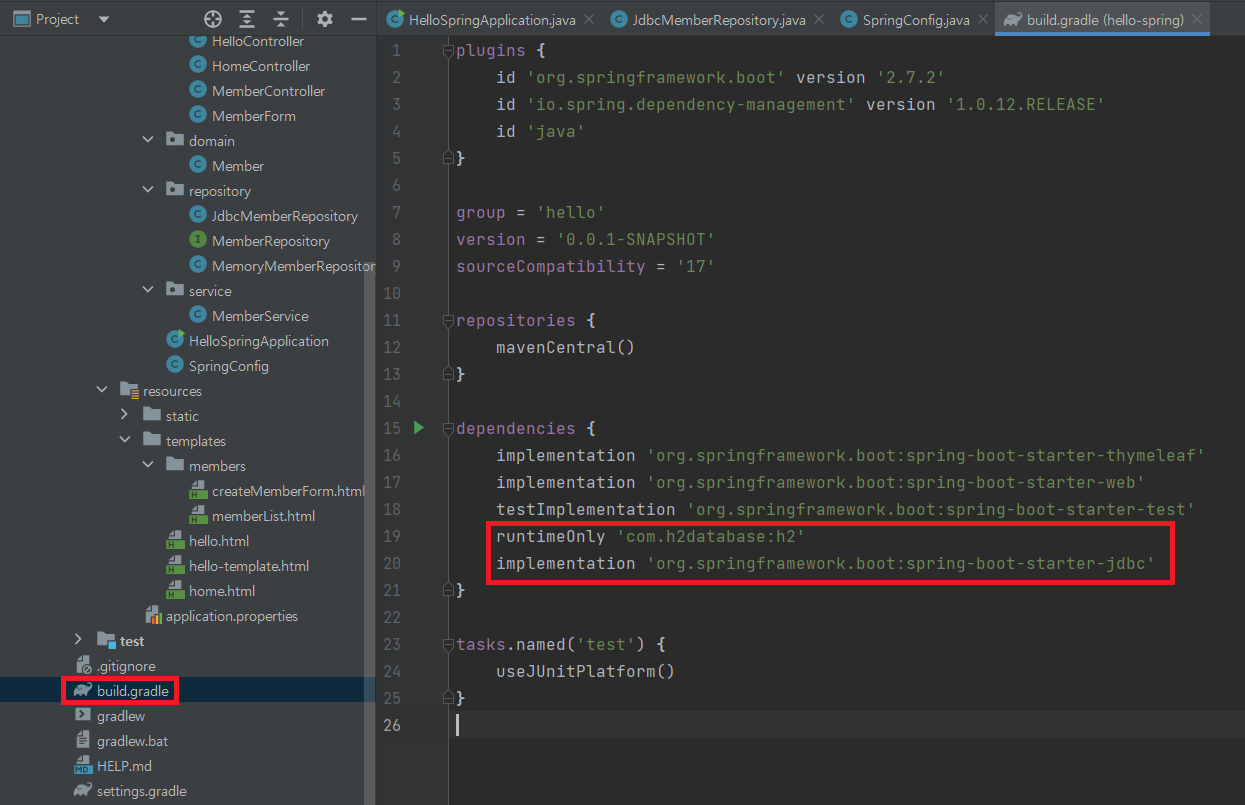Click the Expand All icon in Project panel
The height and width of the screenshot is (805, 1245).
[x=247, y=19]
